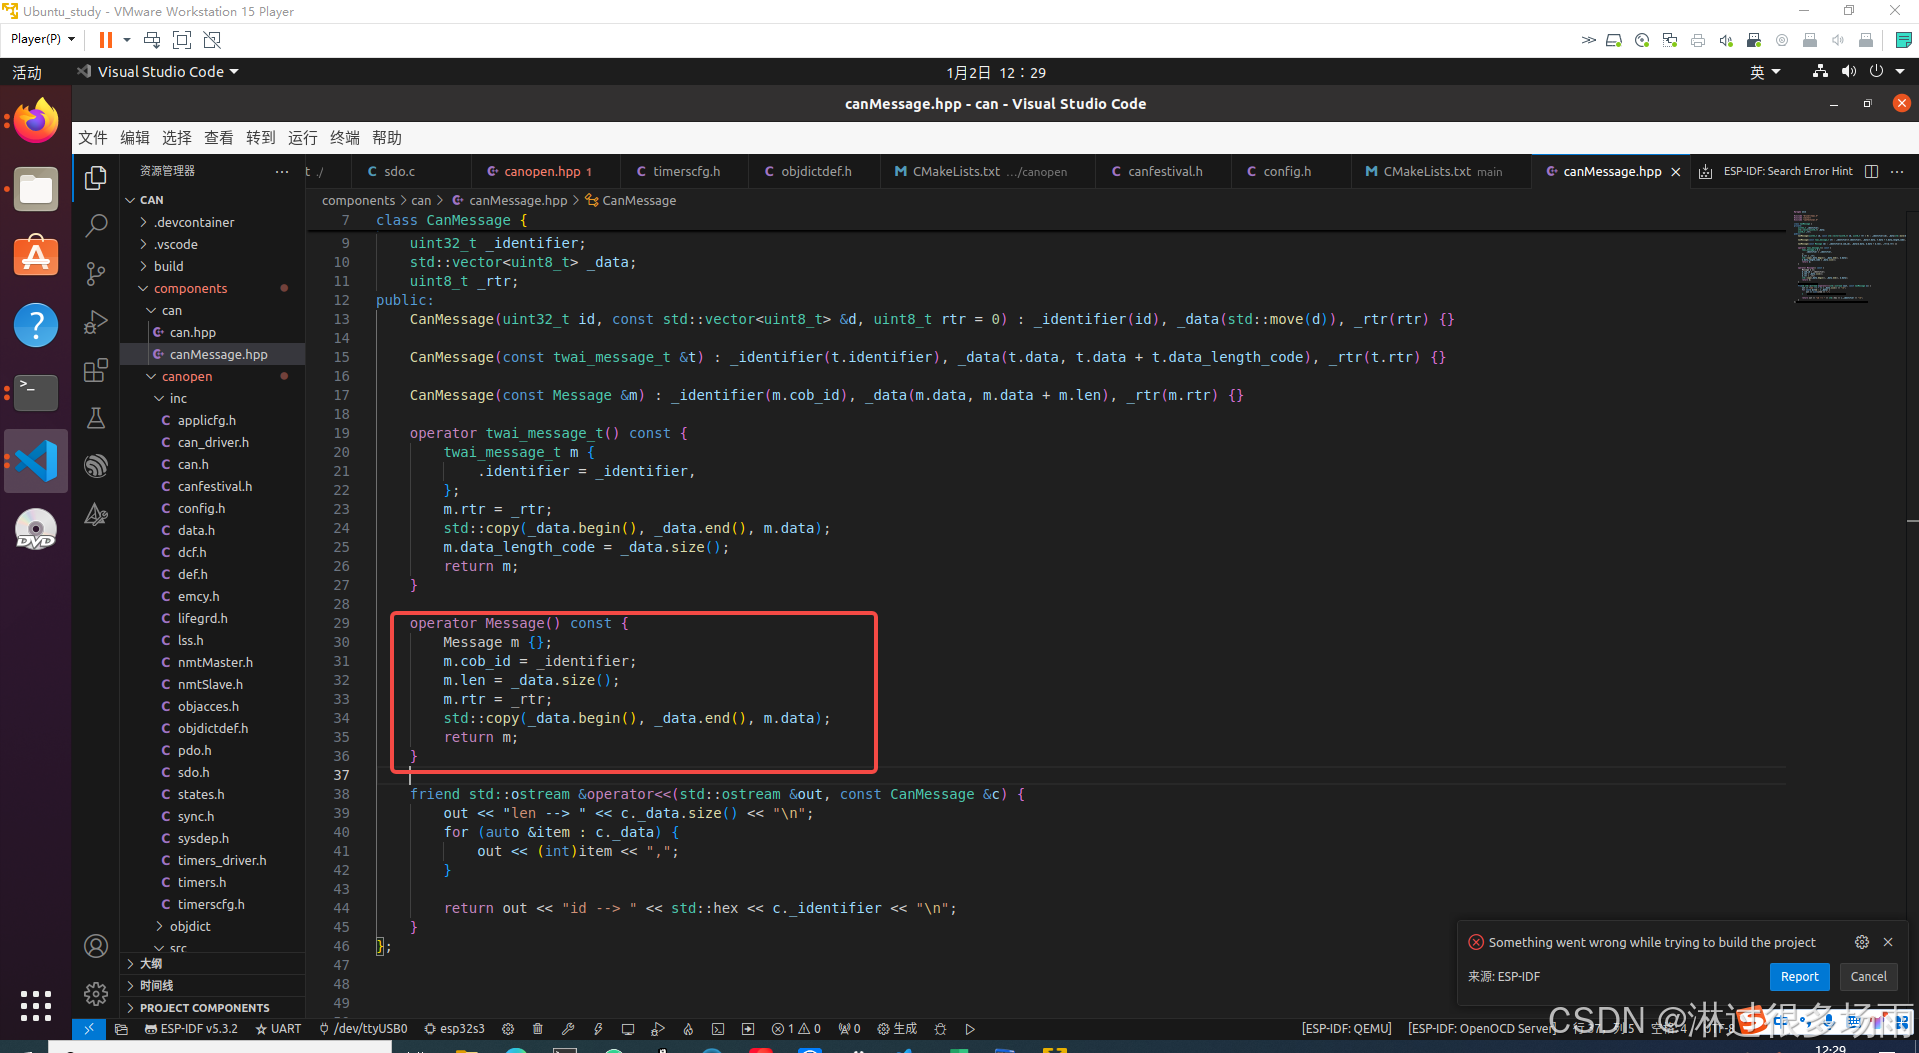Click the Report button in notification
This screenshot has height=1053, width=1919.
tap(1799, 977)
